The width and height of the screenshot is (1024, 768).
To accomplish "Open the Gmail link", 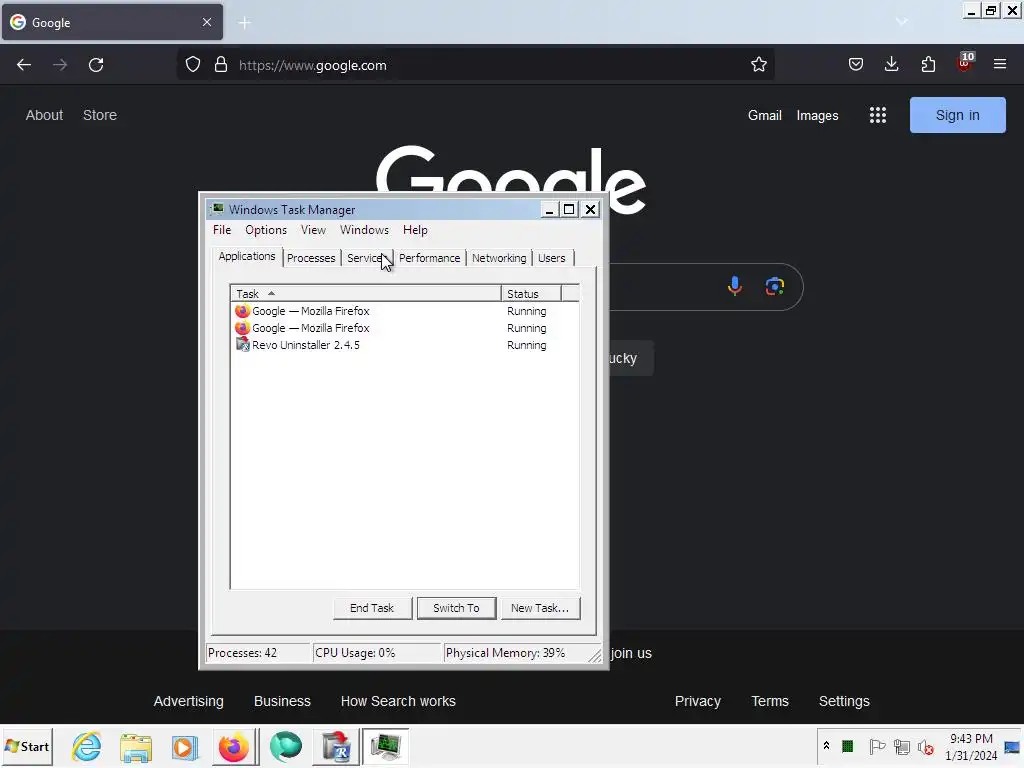I will point(765,116).
